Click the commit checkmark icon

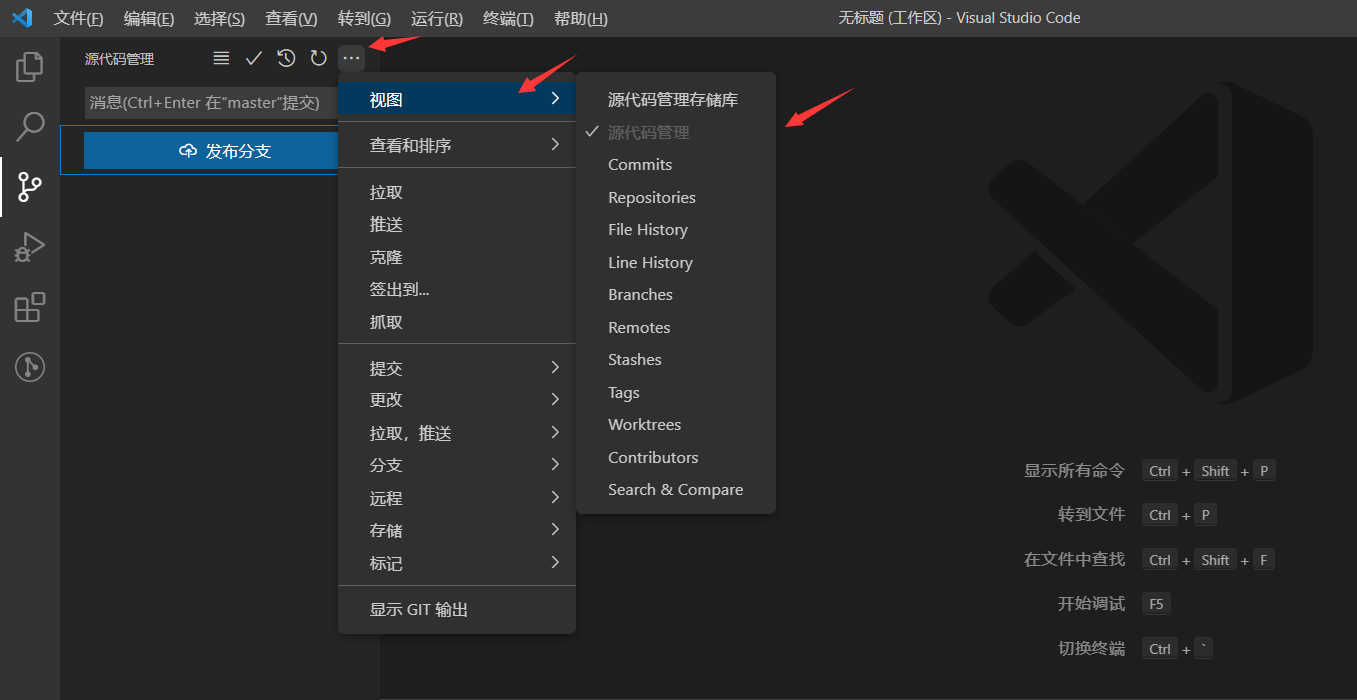pyautogui.click(x=253, y=58)
